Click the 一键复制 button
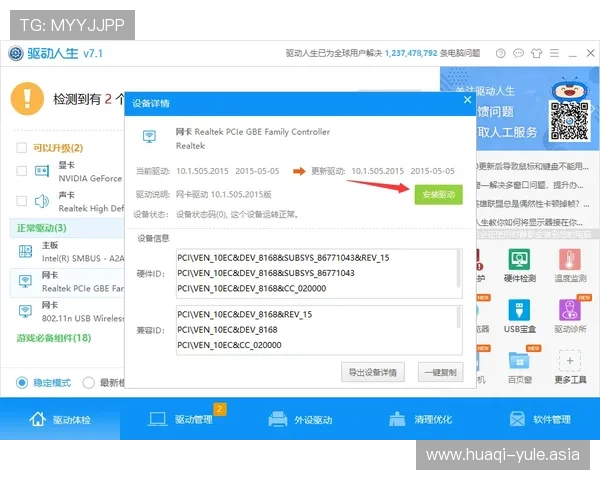600x480 pixels. coord(440,372)
